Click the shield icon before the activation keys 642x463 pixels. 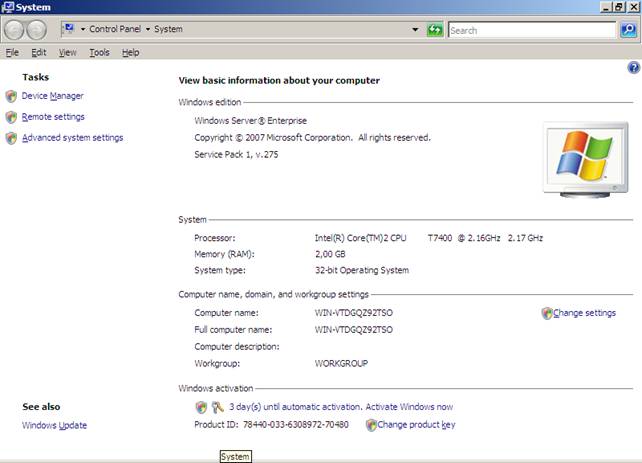(x=201, y=407)
